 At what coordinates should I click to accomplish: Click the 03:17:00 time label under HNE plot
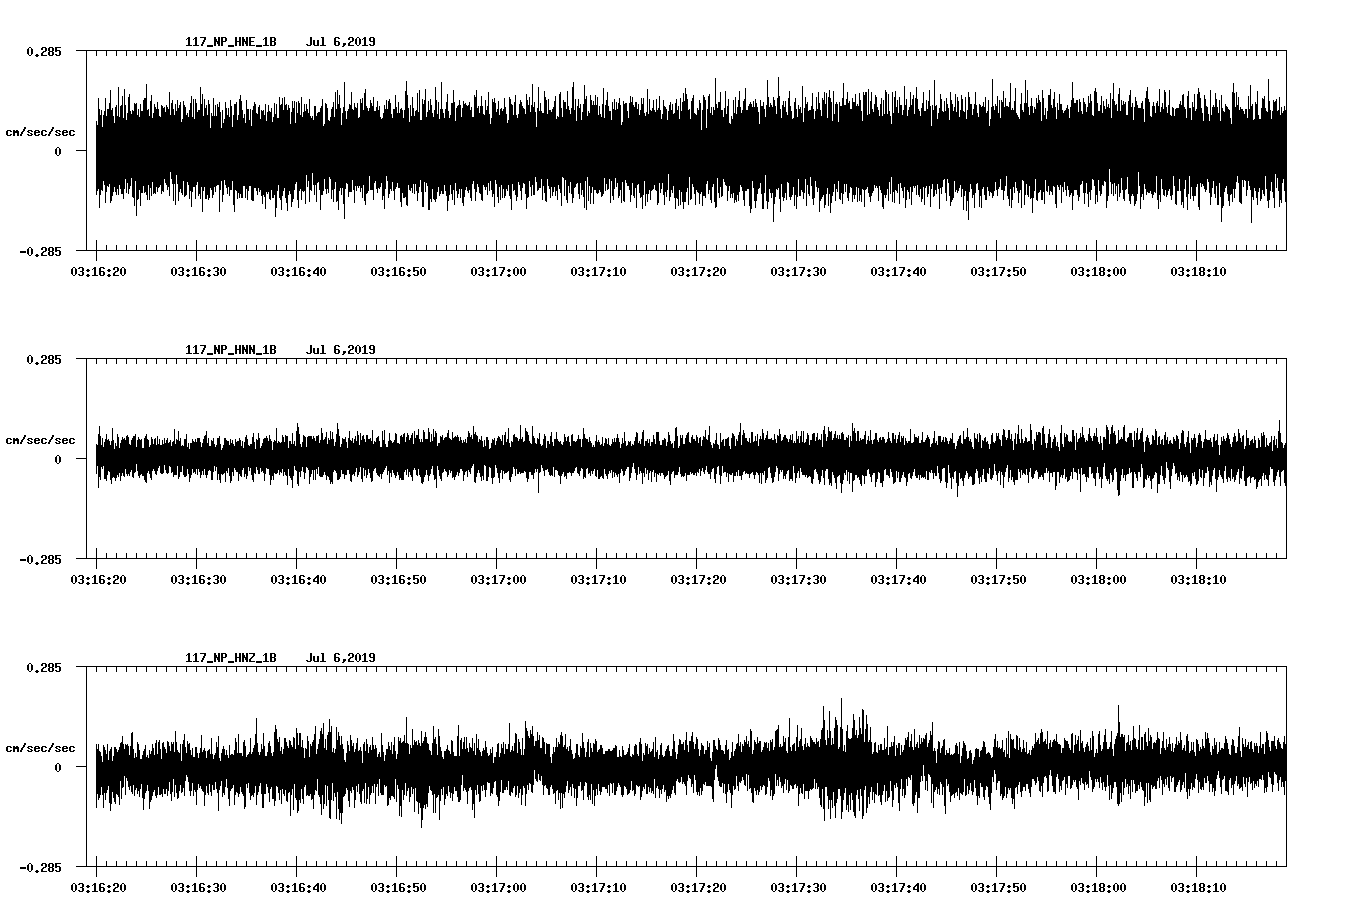point(498,271)
